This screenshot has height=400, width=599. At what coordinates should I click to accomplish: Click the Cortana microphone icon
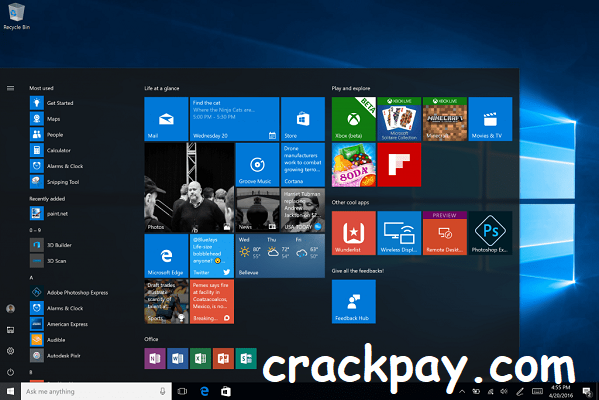coord(162,391)
